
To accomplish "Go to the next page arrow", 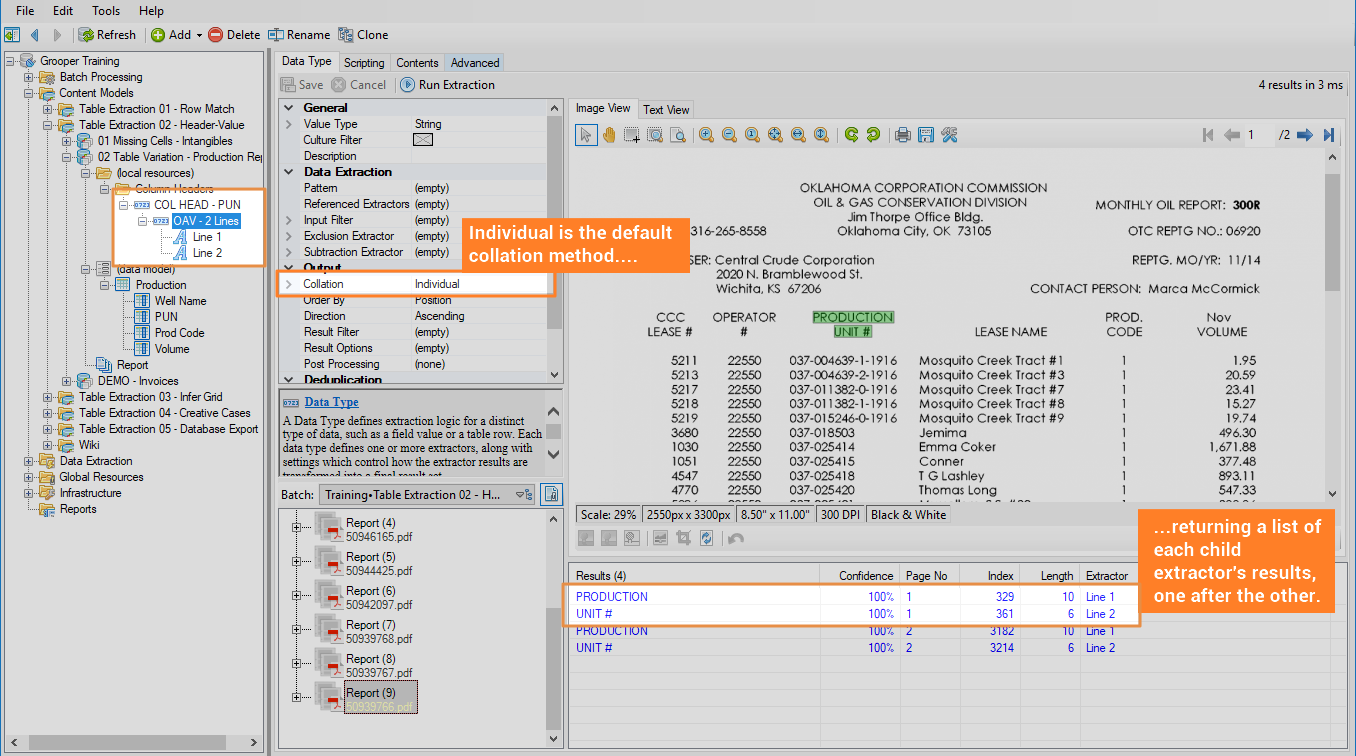I will (x=1304, y=135).
